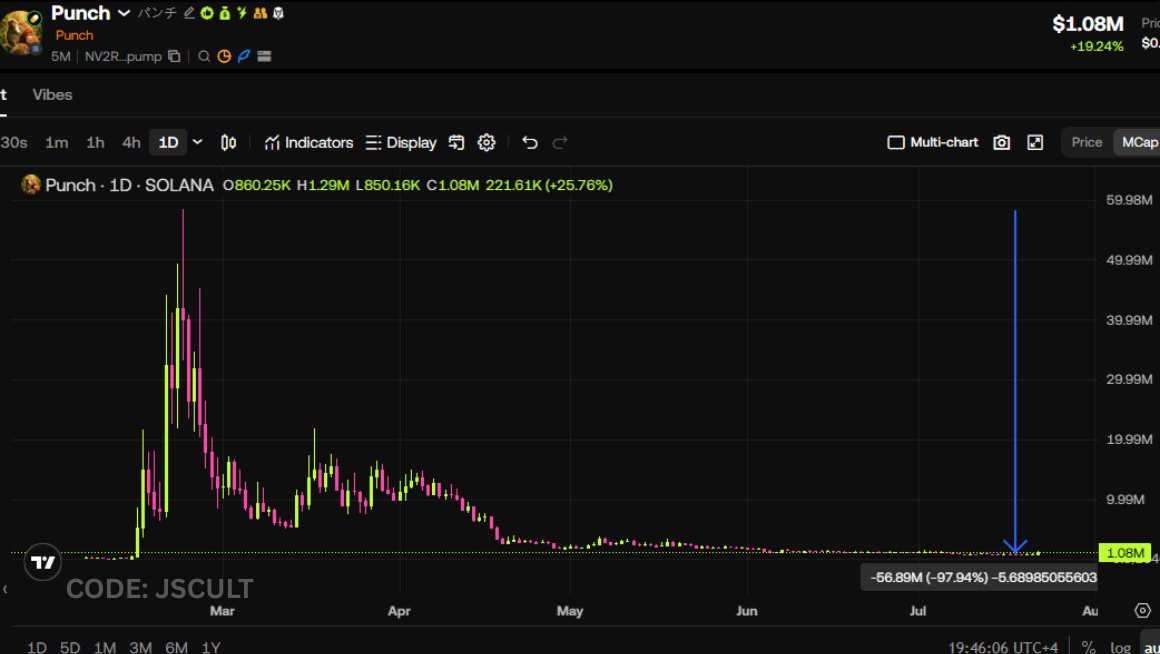Click the green lightning bolt icon
1160x654 pixels.
tap(242, 13)
